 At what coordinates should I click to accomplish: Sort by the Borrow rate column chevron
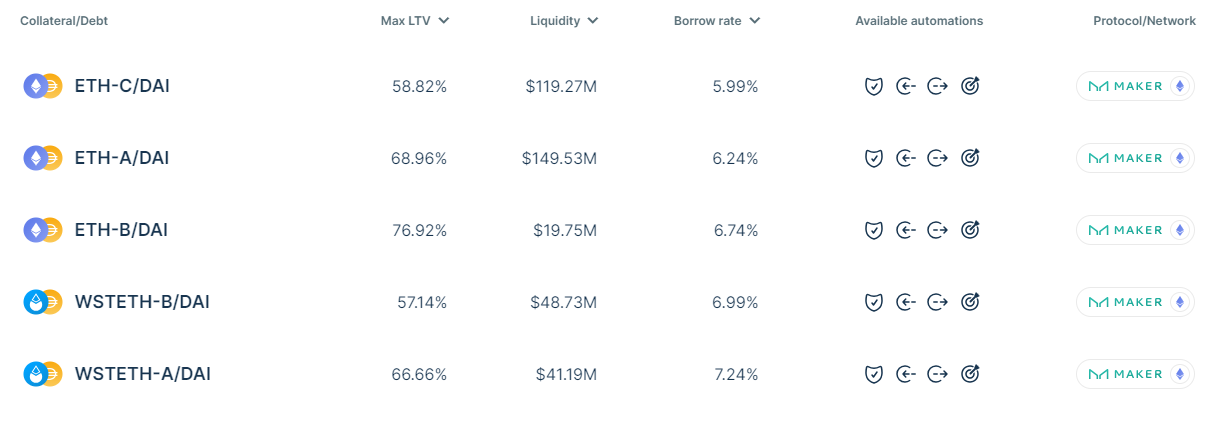coord(755,20)
